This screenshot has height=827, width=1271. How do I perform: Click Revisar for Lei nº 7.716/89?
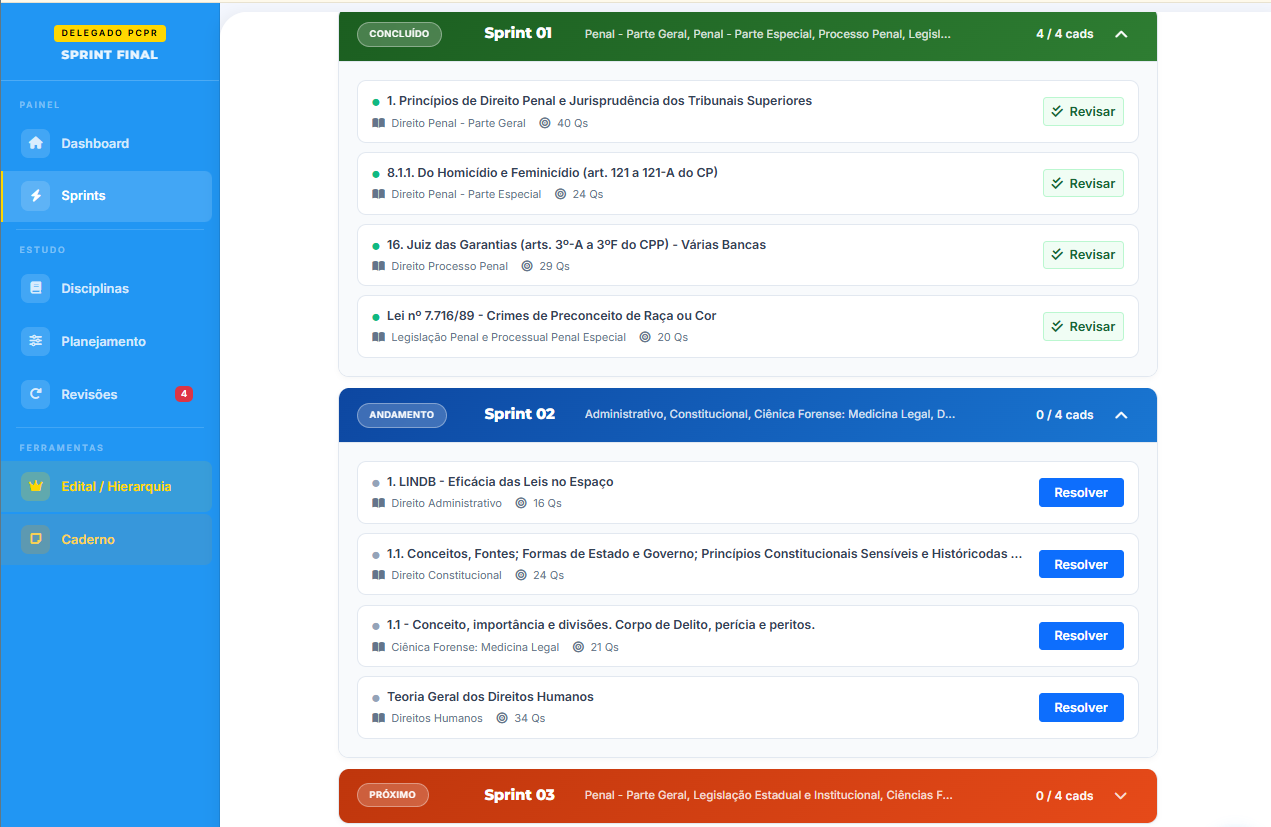pyautogui.click(x=1083, y=326)
